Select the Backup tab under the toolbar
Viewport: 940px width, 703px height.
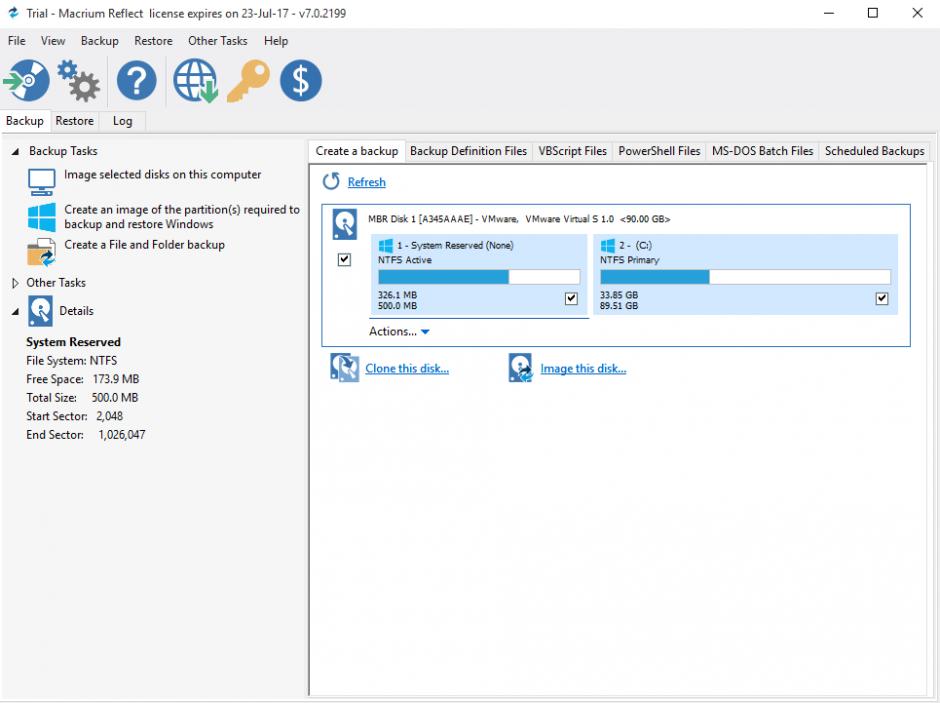25,121
